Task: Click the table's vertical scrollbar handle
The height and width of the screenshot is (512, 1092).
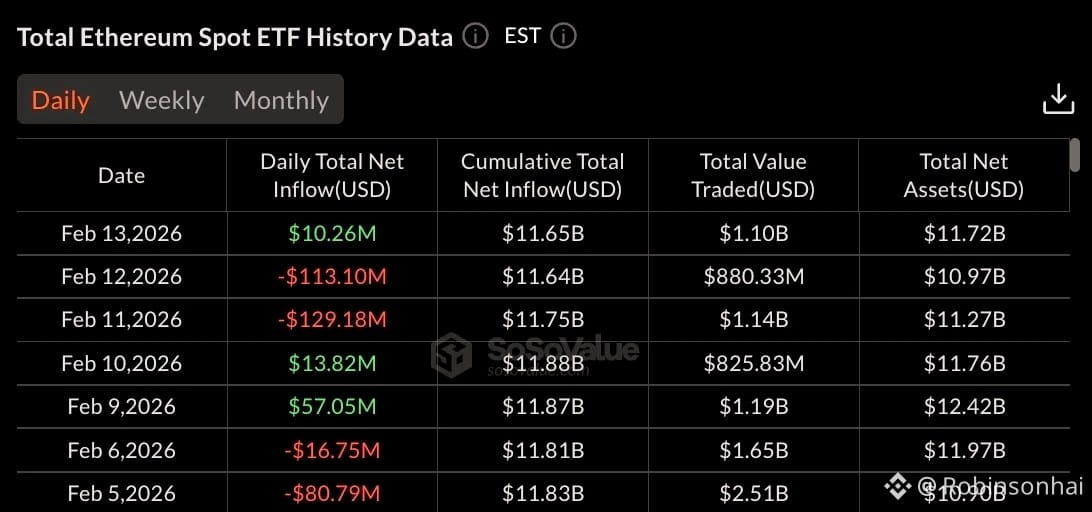Action: click(x=1075, y=155)
